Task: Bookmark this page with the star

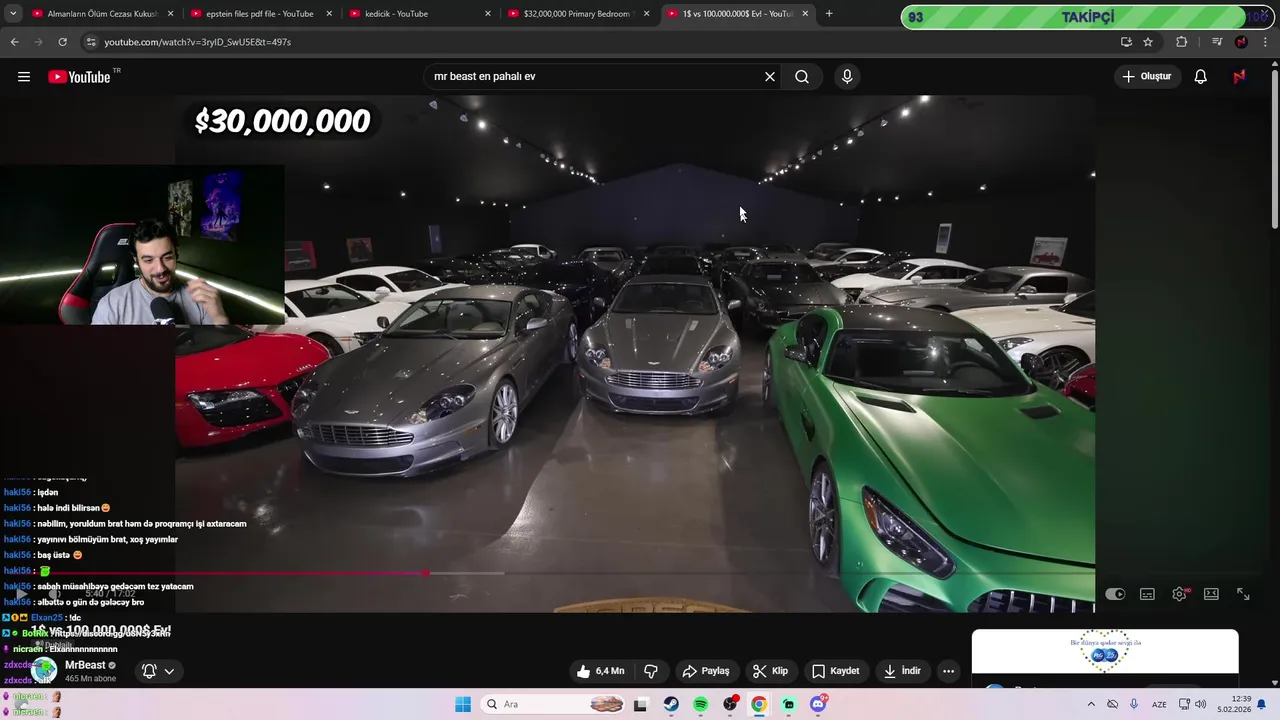Action: (1148, 42)
